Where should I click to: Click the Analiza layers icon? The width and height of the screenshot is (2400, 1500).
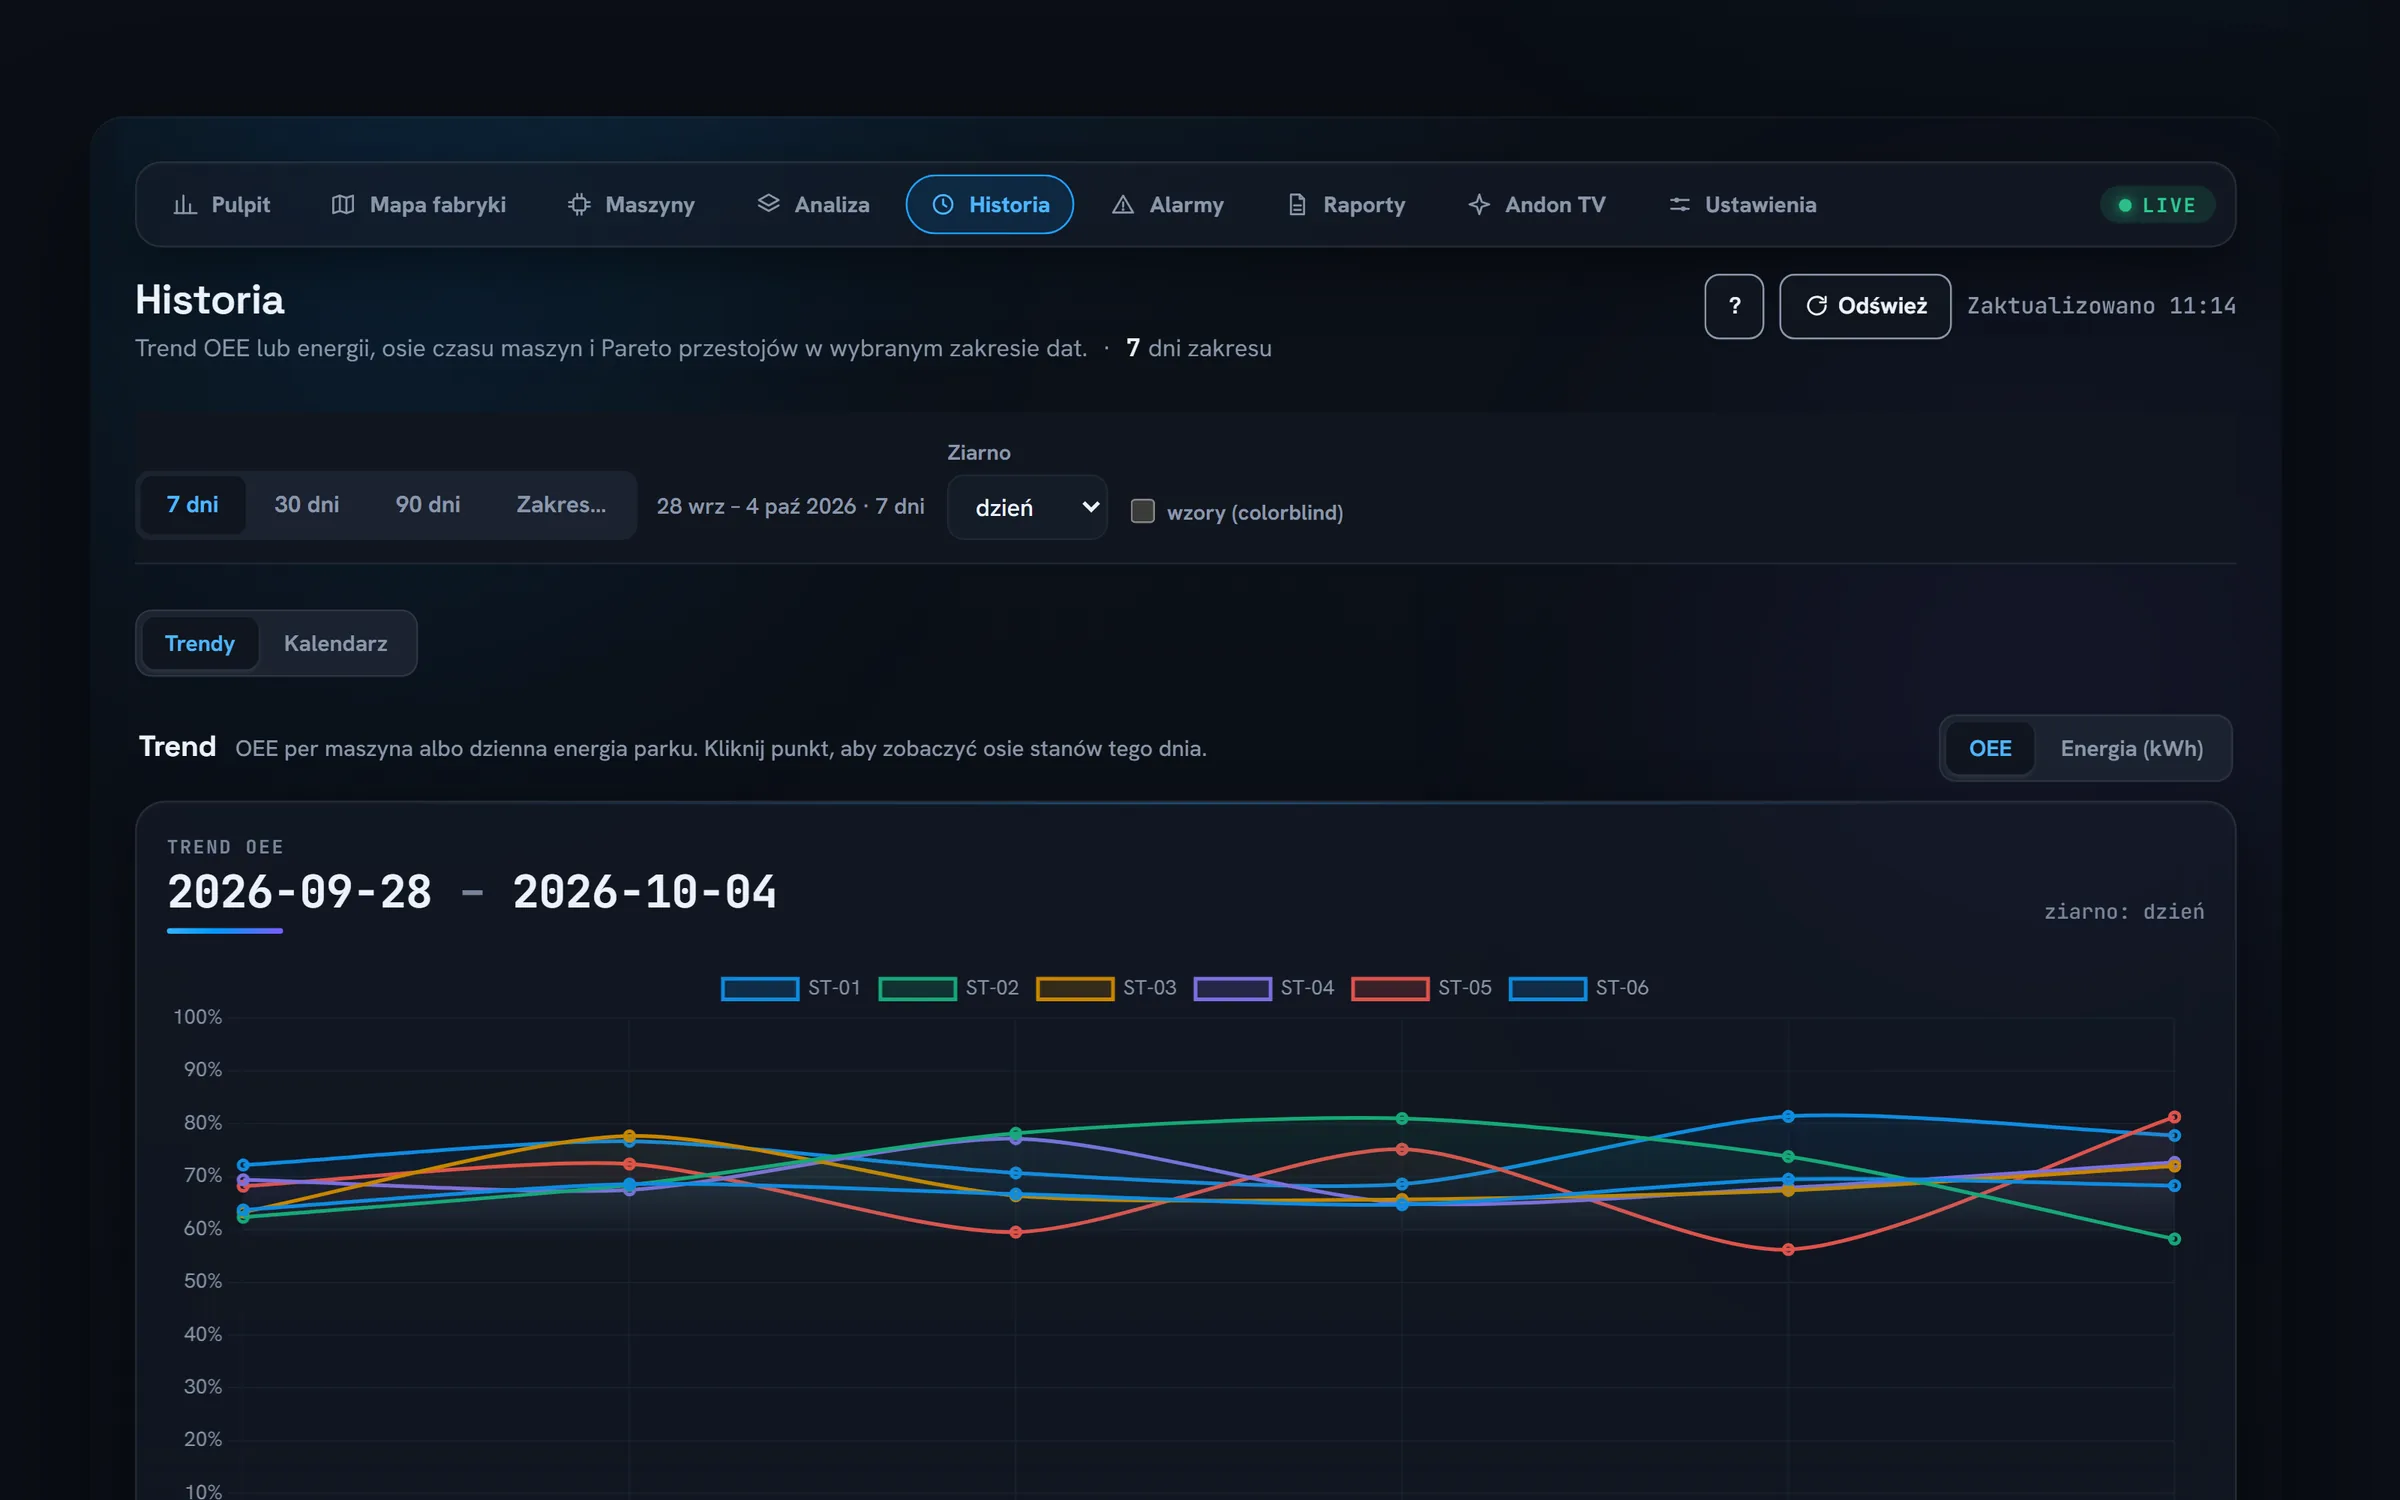(768, 204)
